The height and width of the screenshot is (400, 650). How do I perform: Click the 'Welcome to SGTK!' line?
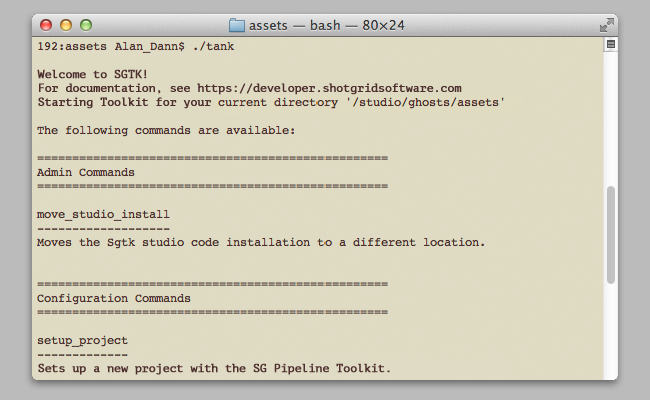[92, 74]
